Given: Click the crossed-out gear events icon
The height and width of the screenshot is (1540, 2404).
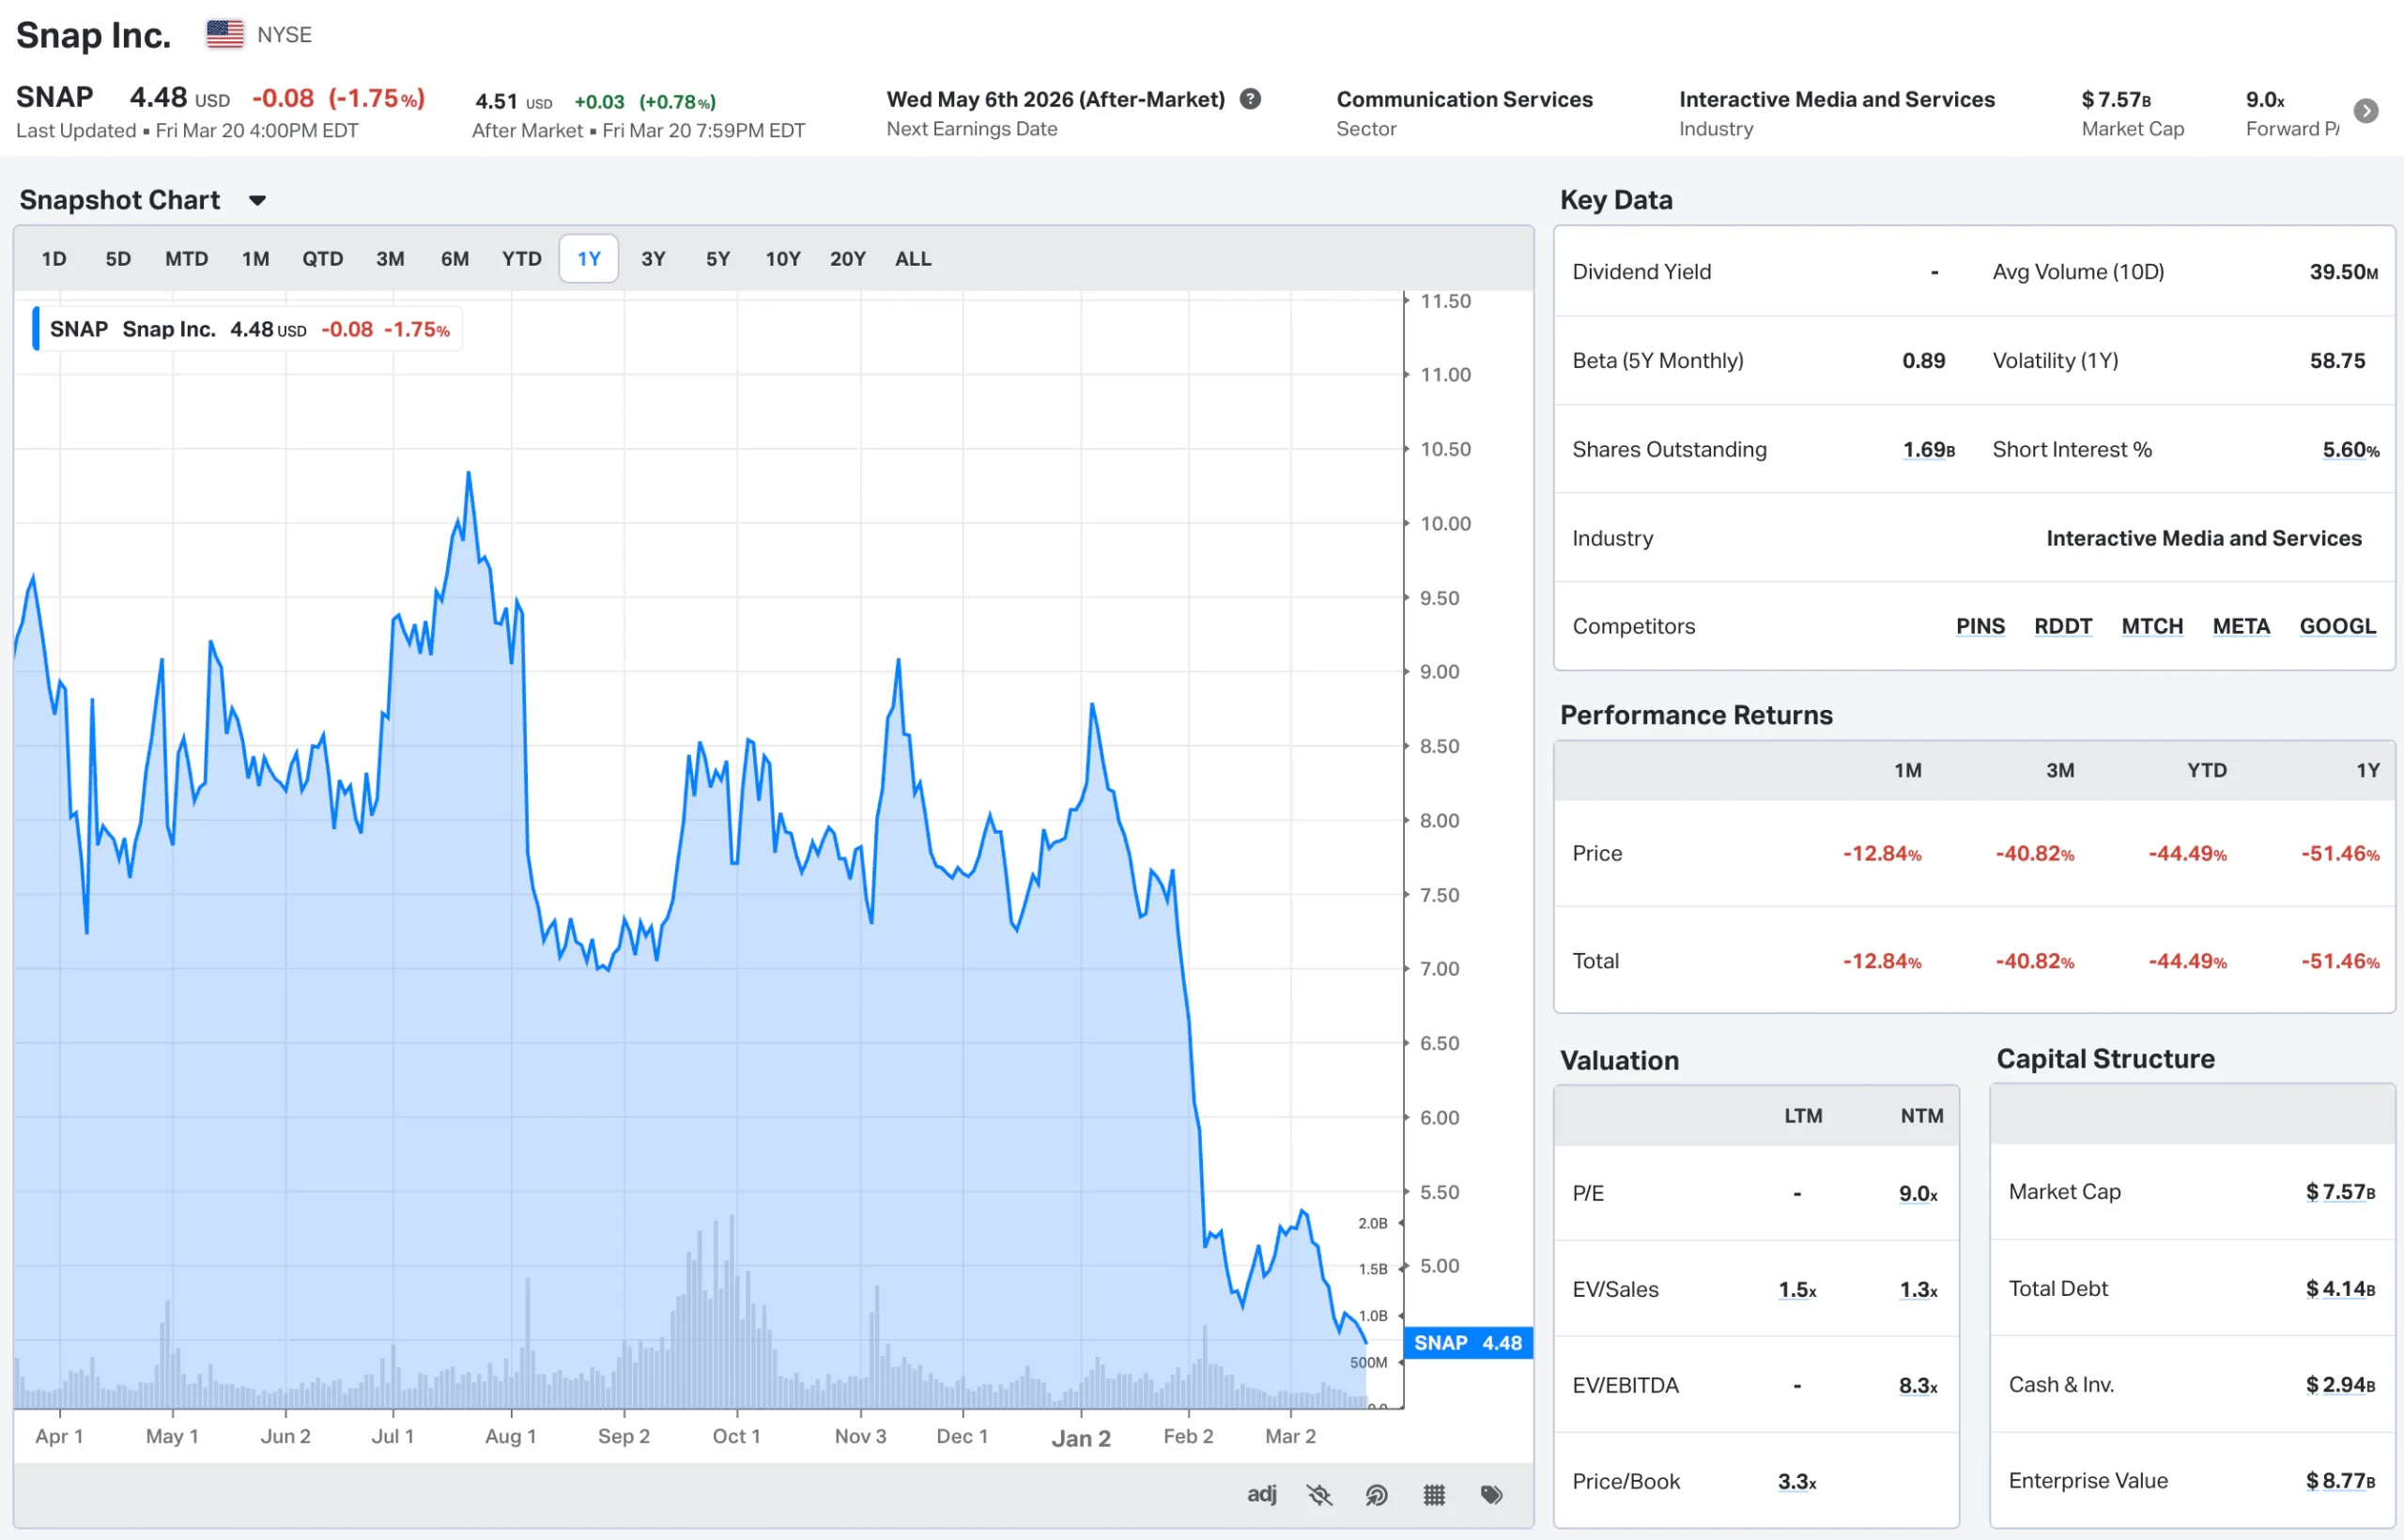Looking at the screenshot, I should pyautogui.click(x=1319, y=1495).
